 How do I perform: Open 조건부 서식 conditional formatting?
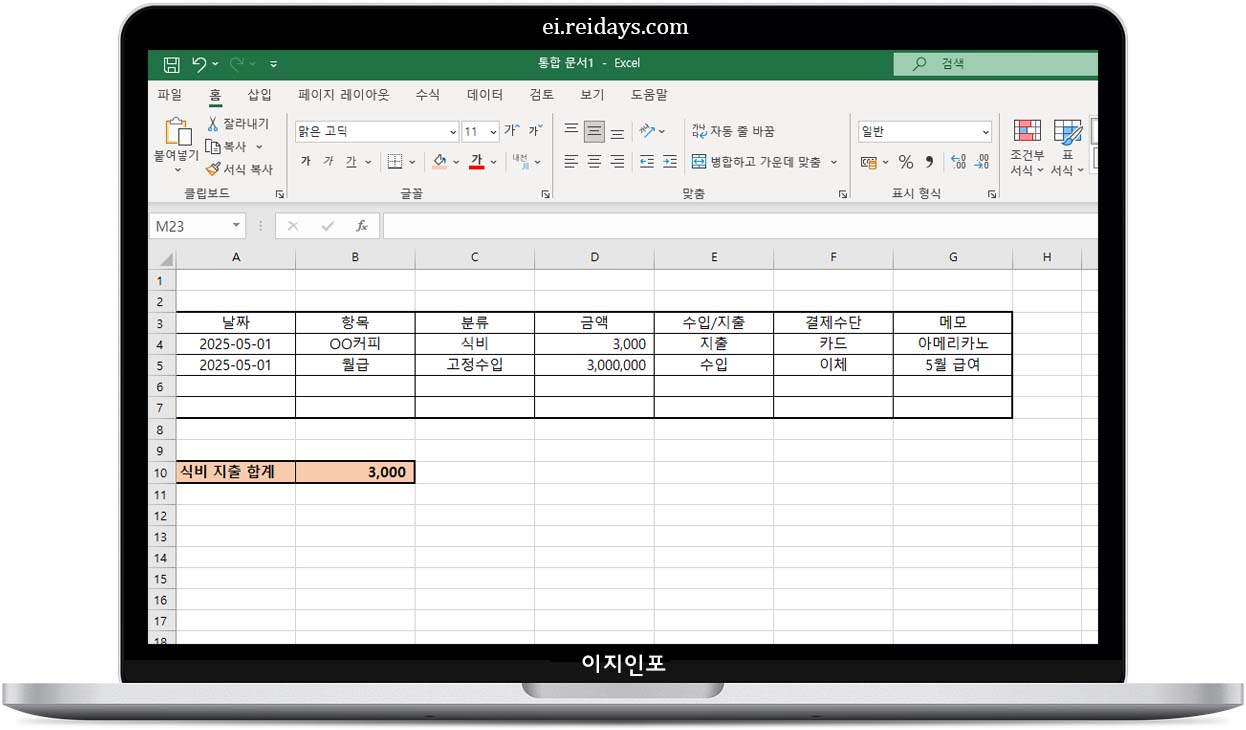(x=1026, y=145)
